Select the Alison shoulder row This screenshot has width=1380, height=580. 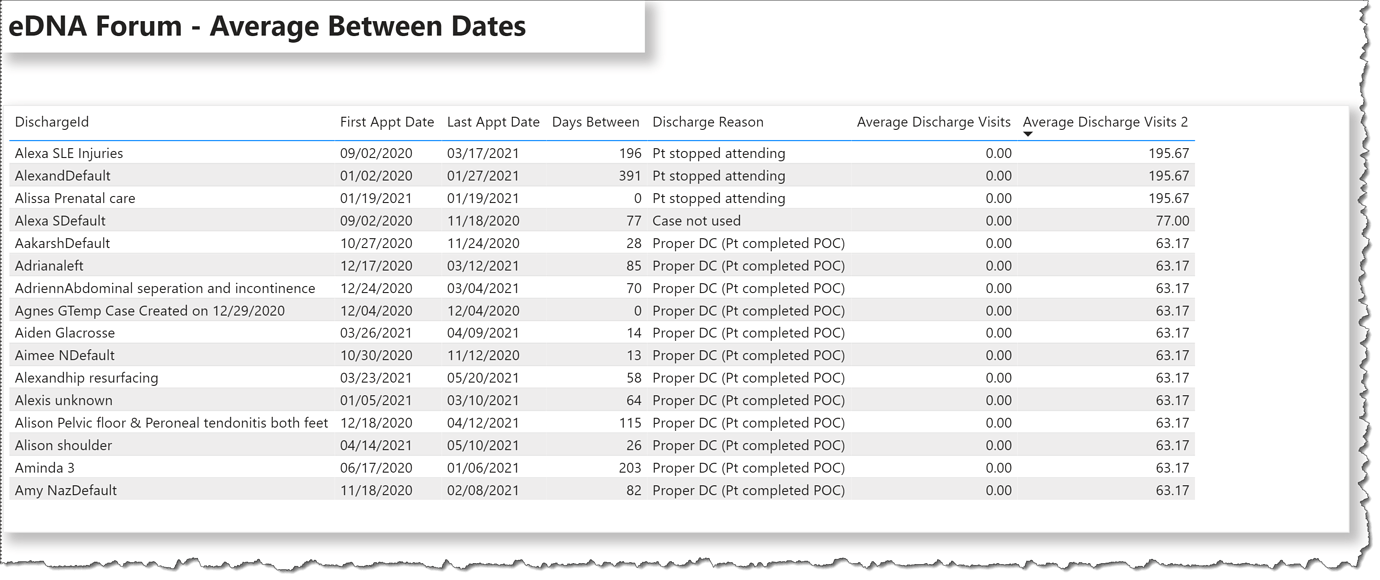[x=63, y=445]
